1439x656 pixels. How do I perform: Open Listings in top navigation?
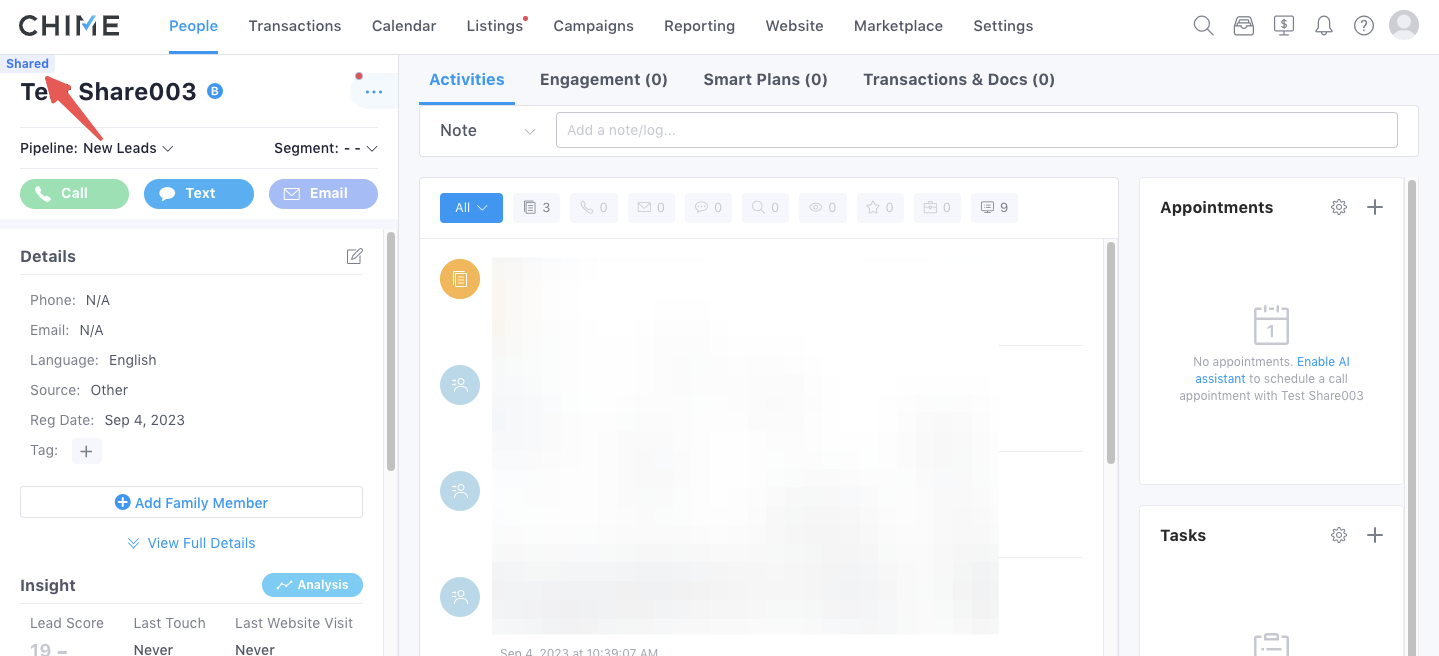click(x=495, y=26)
